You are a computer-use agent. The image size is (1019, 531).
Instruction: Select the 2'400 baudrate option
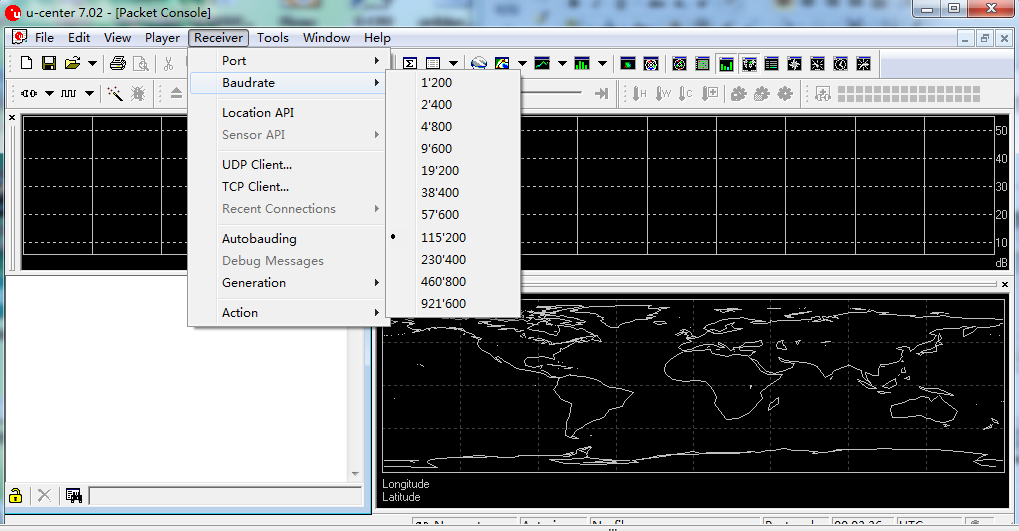click(x=453, y=105)
